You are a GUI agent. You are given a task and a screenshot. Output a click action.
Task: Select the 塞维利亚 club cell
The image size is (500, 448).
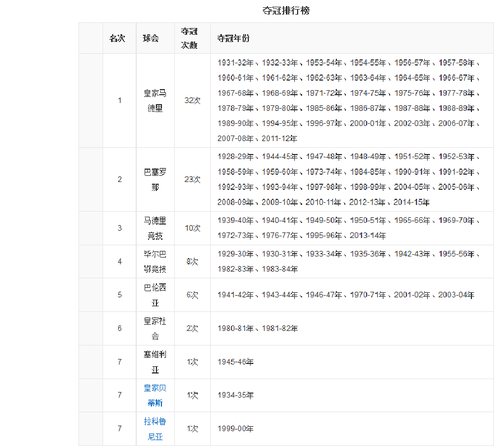click(x=155, y=362)
